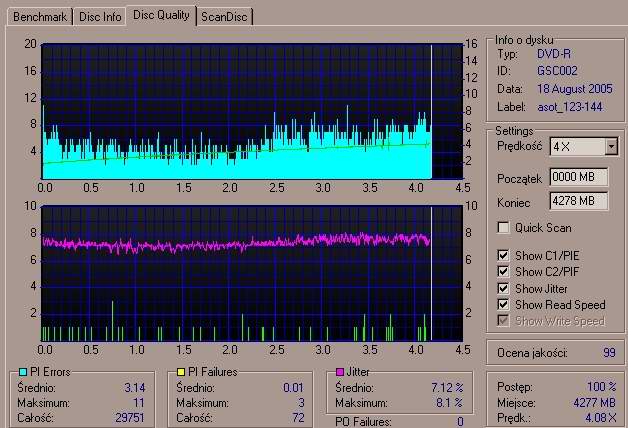628x428 pixels.
Task: Toggle Show C2/PIF checkbox
Action: [x=503, y=271]
